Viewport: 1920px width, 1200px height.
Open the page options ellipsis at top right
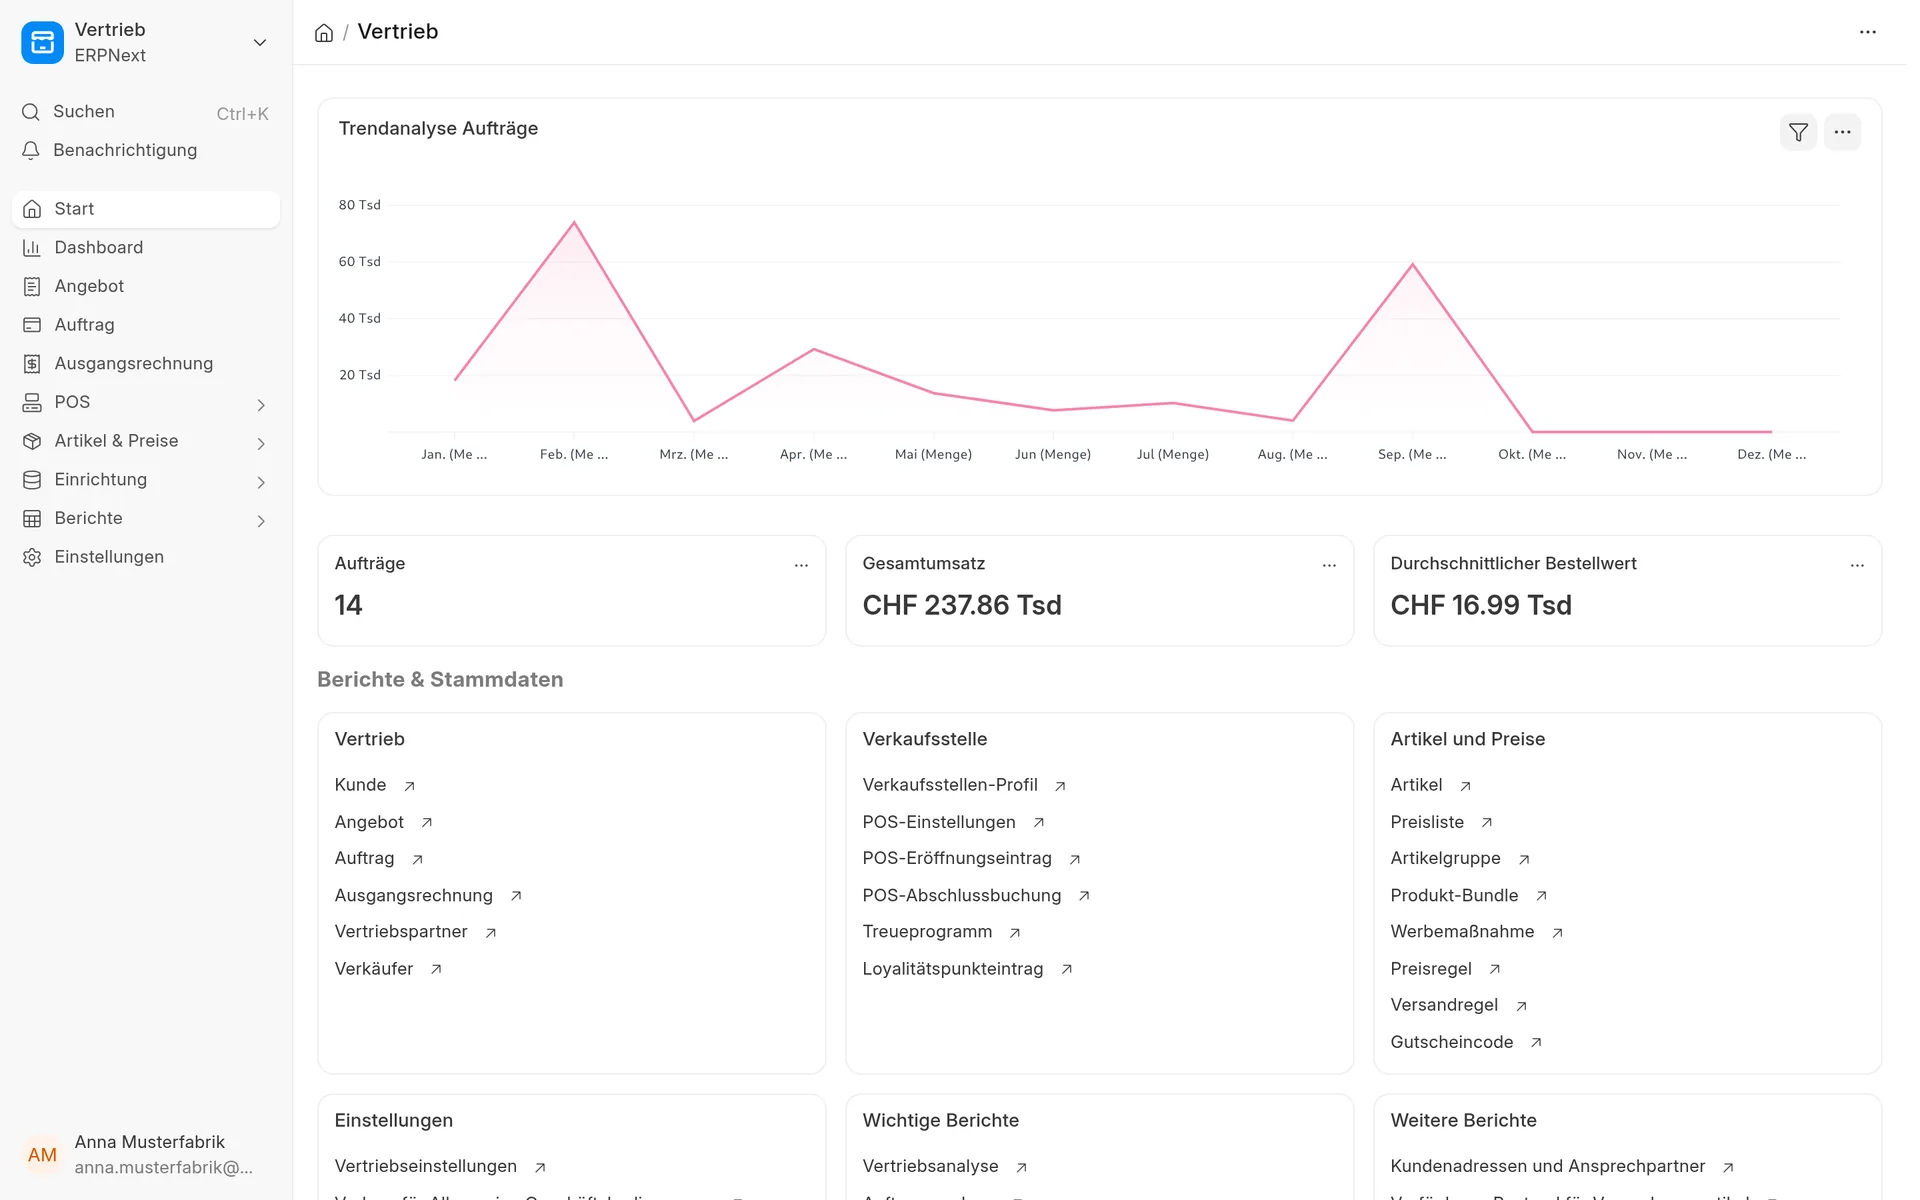(1868, 32)
